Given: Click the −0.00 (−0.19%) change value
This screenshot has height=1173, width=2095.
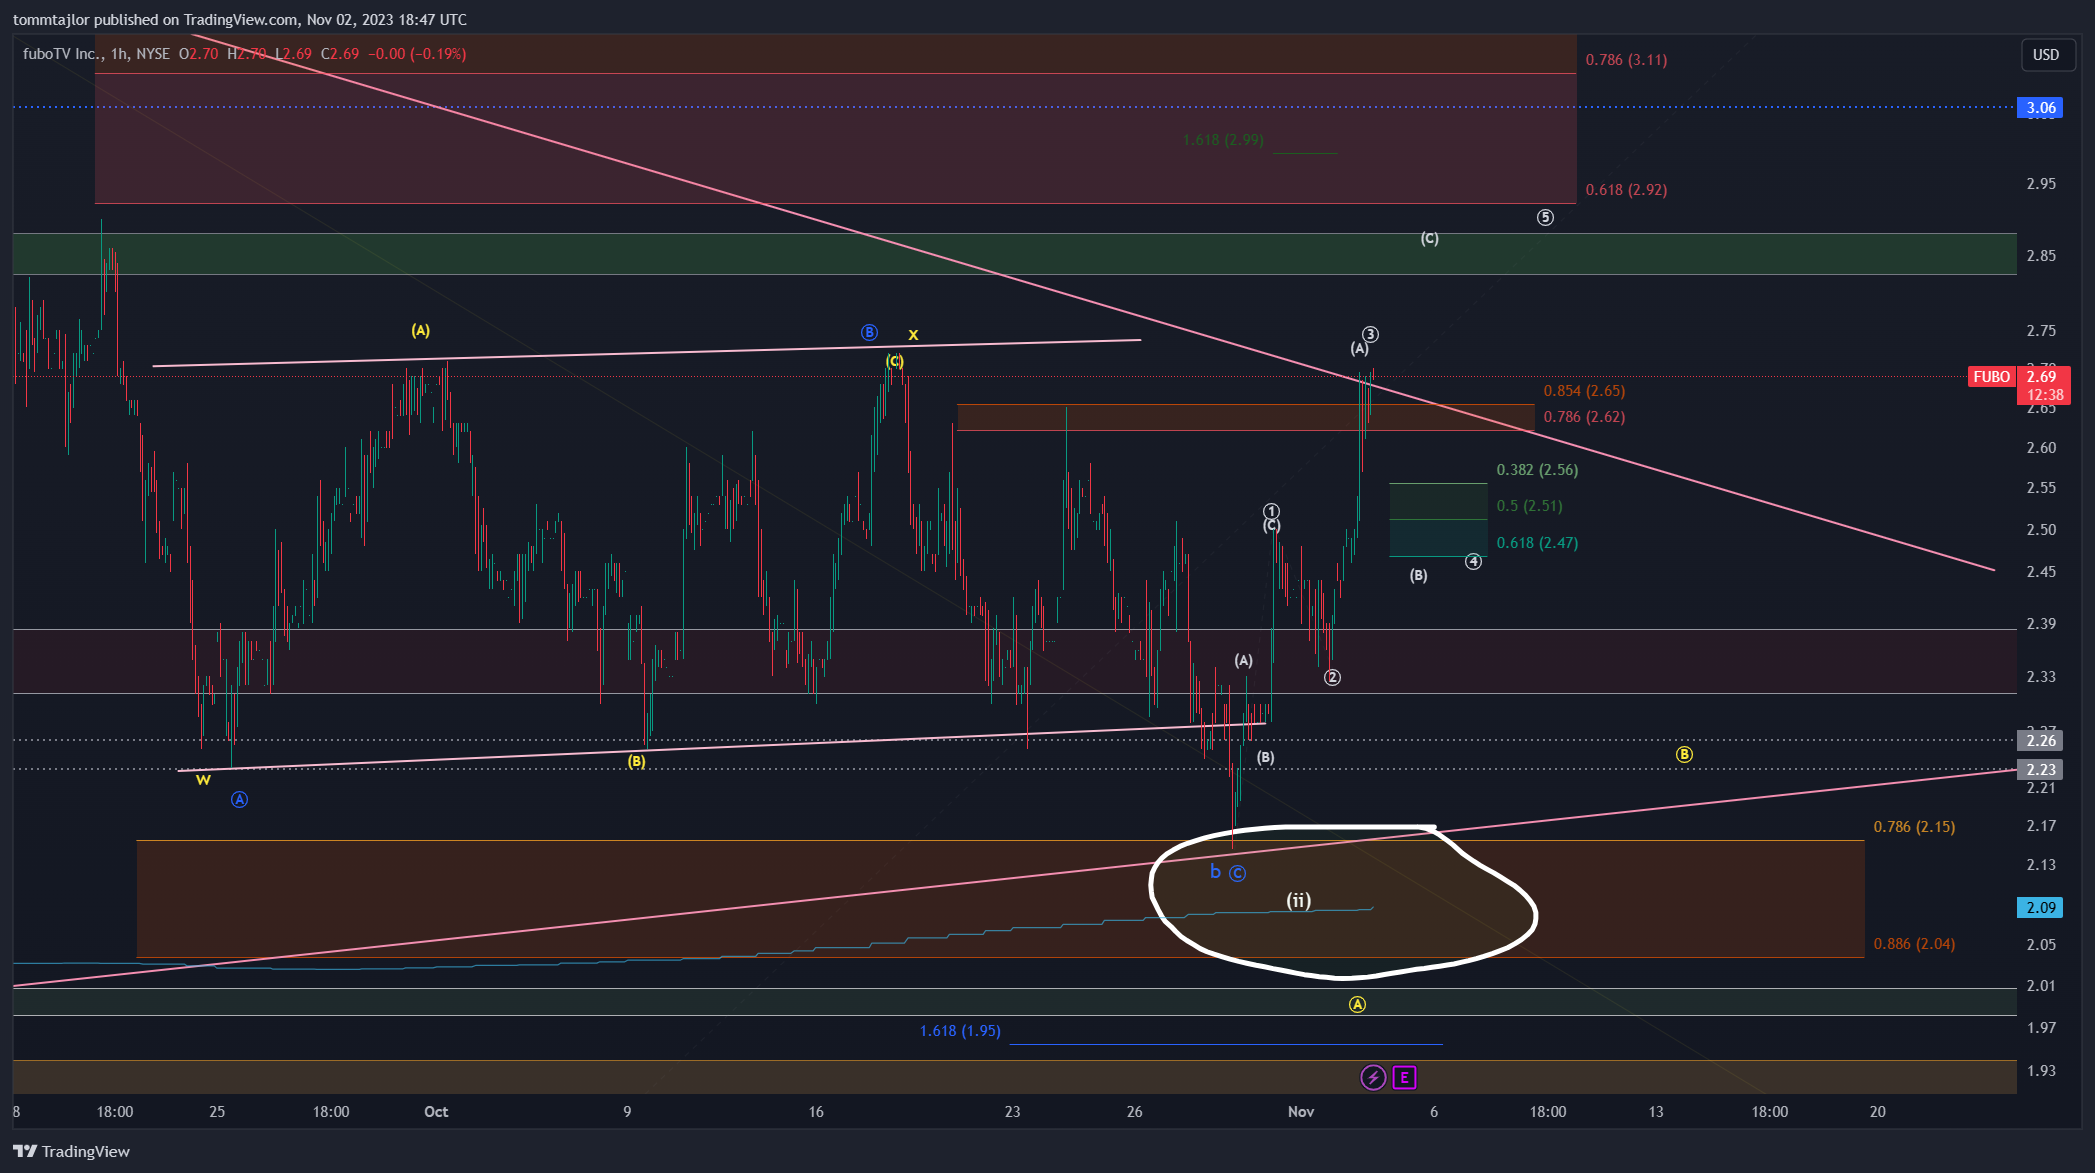Looking at the screenshot, I should (x=417, y=54).
